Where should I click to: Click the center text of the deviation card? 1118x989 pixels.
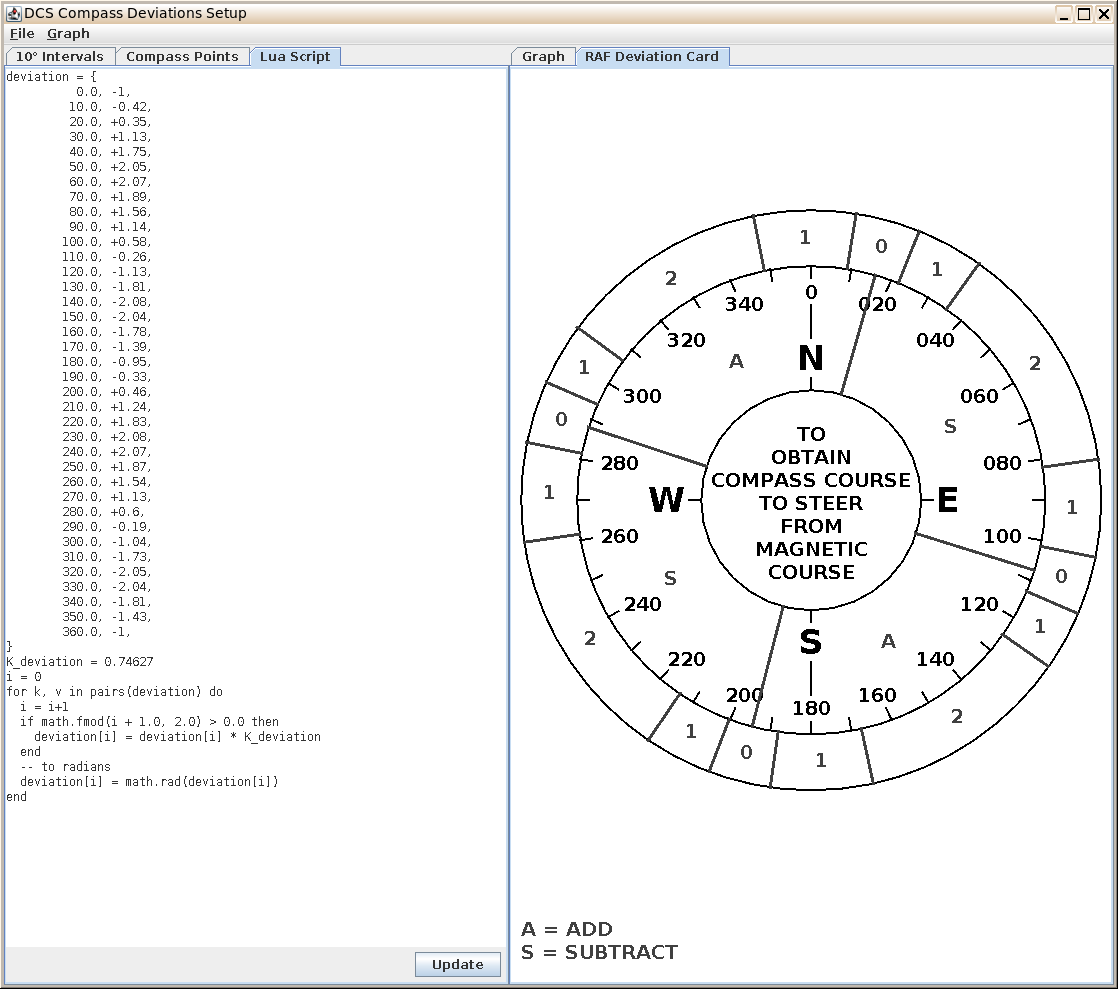[x=811, y=503]
